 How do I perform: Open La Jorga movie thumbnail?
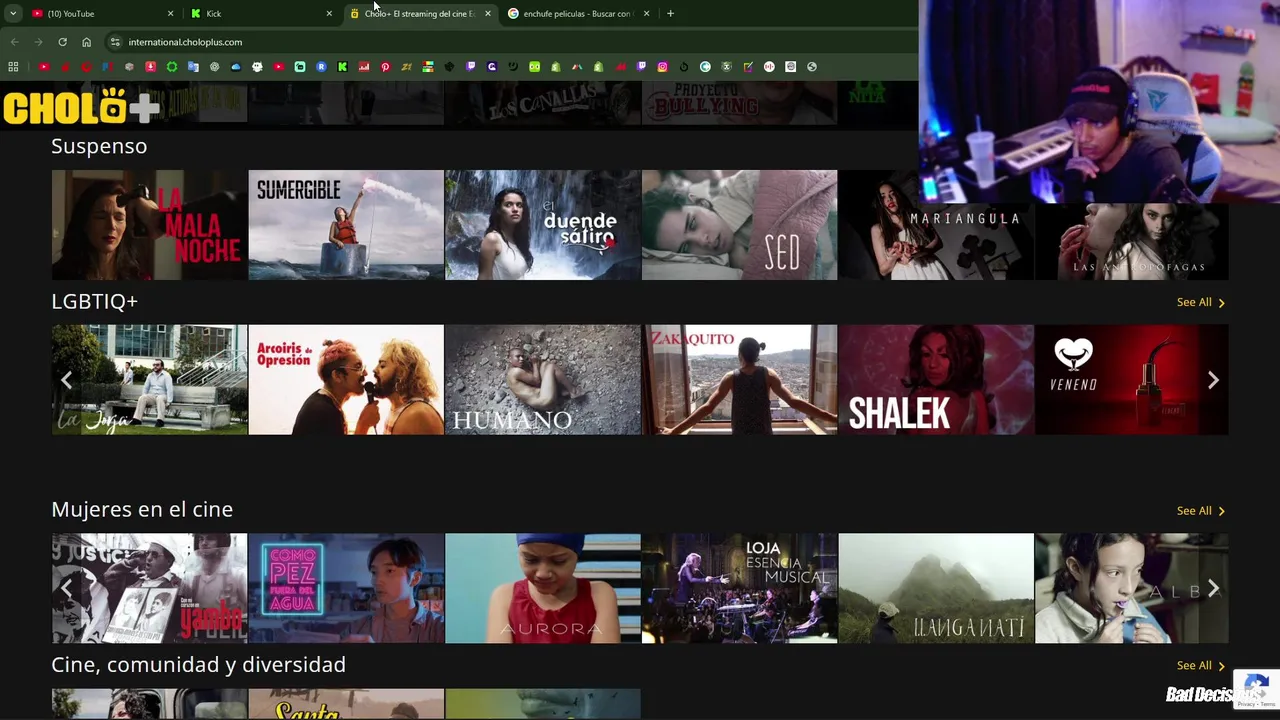point(149,380)
